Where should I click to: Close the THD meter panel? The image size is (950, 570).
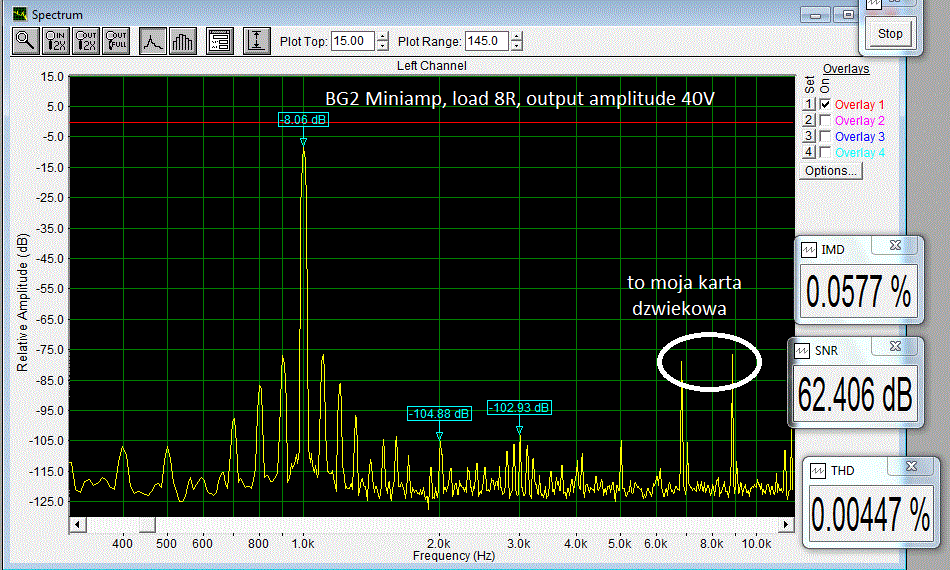(911, 466)
